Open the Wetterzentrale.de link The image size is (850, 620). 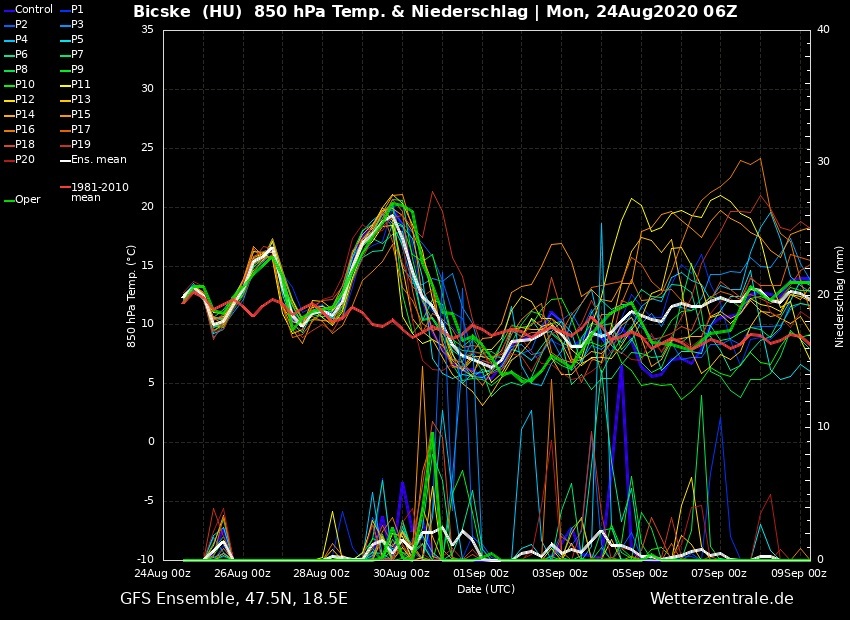(x=721, y=599)
